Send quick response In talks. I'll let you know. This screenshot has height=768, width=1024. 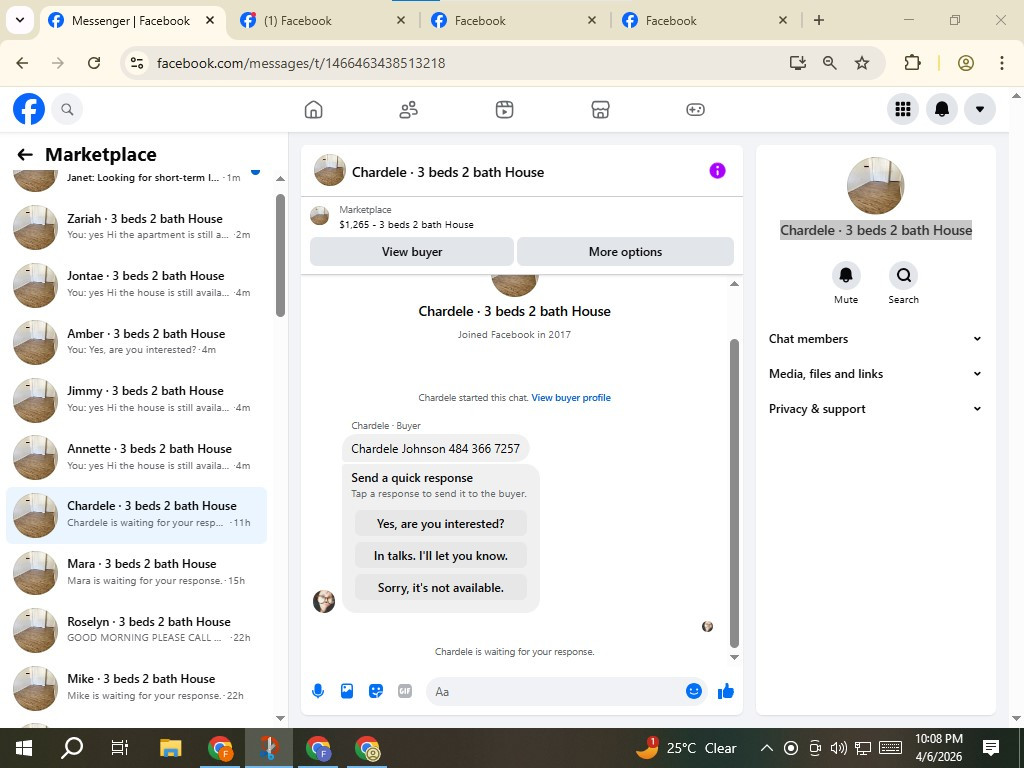441,556
